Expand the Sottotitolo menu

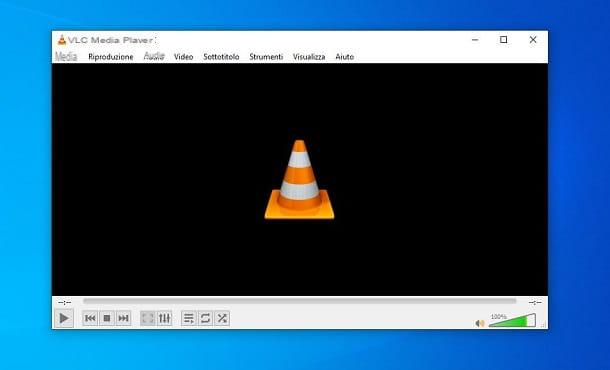coord(221,57)
